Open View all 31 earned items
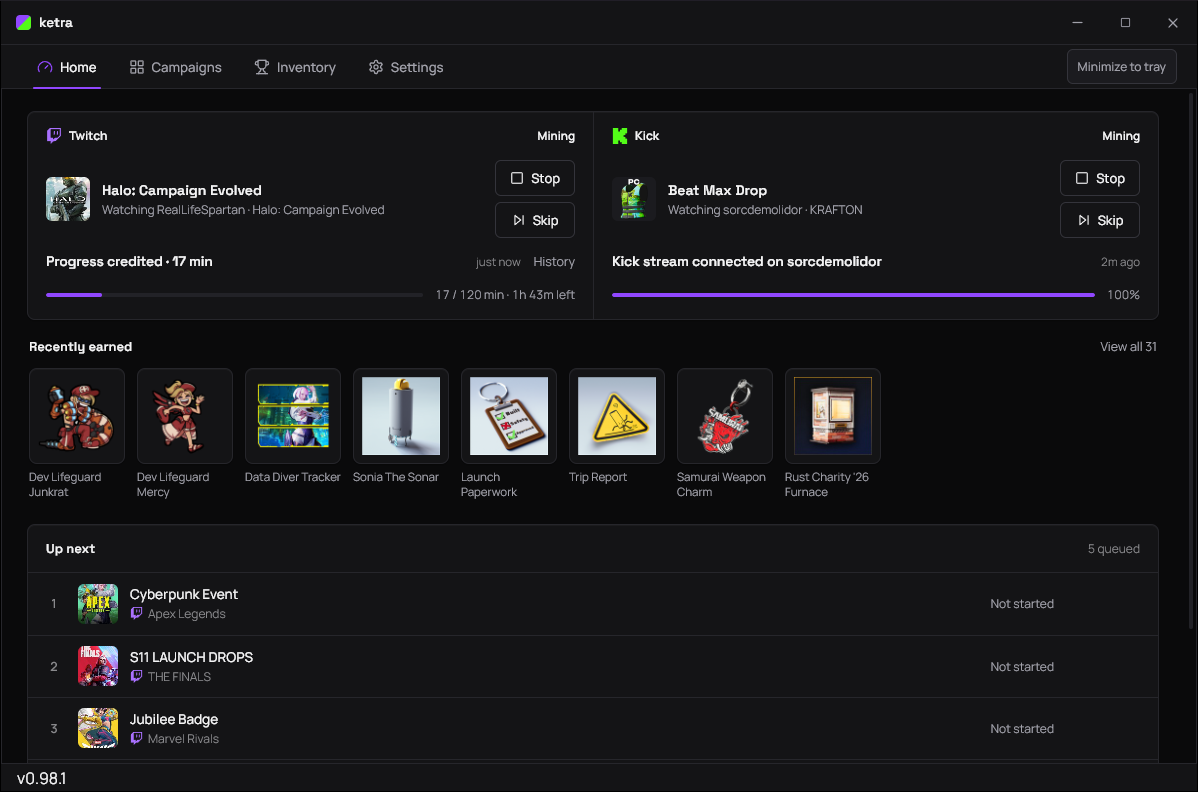 click(x=1128, y=347)
